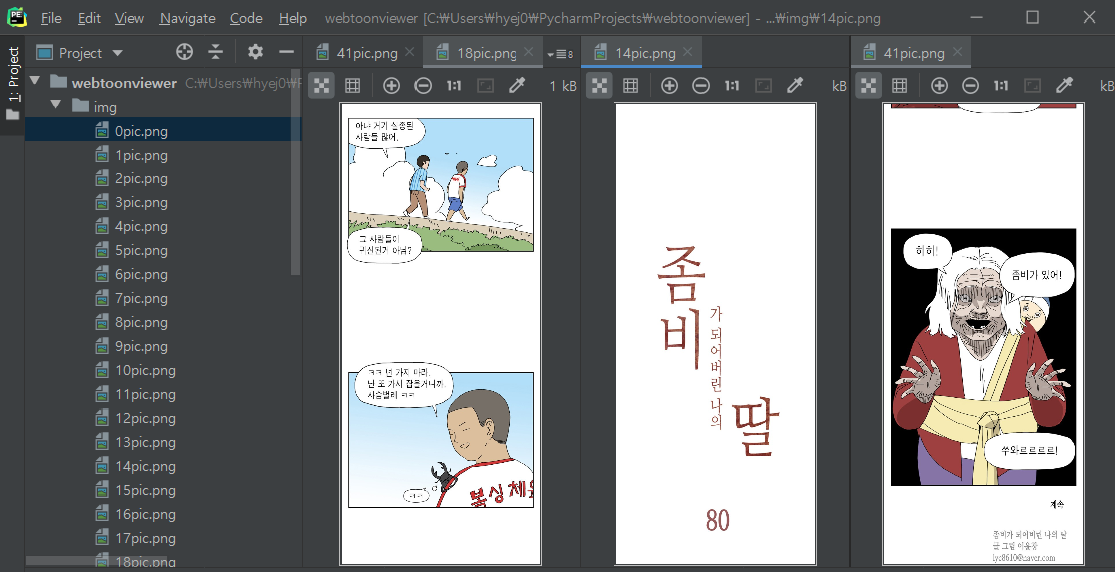Click the Collapse All icon in Project panel

(x=215, y=51)
